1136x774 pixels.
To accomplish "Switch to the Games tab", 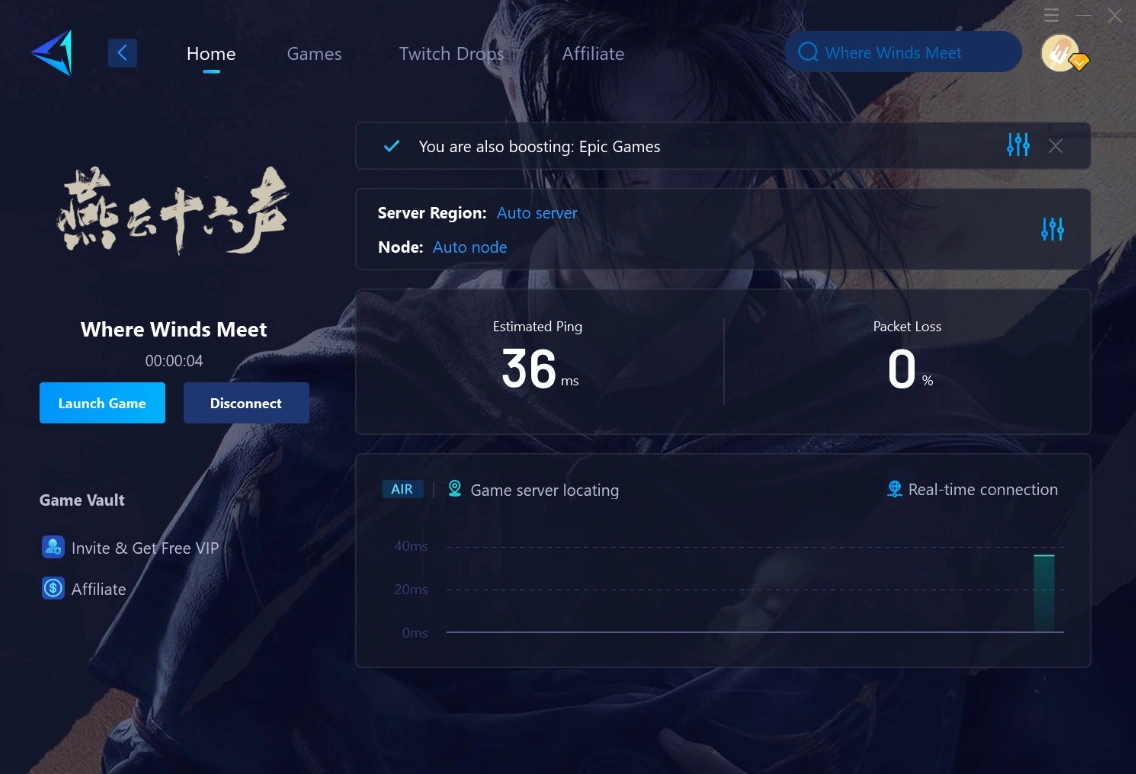I will [314, 54].
